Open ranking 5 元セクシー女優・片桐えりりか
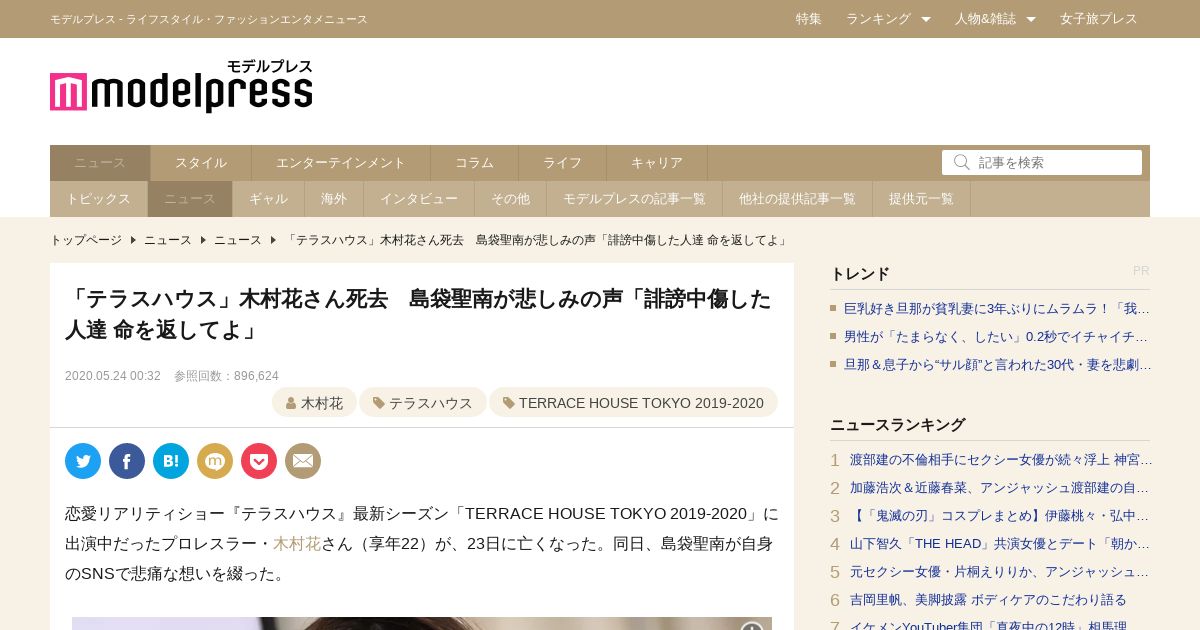Image resolution: width=1200 pixels, height=630 pixels. pos(1000,572)
